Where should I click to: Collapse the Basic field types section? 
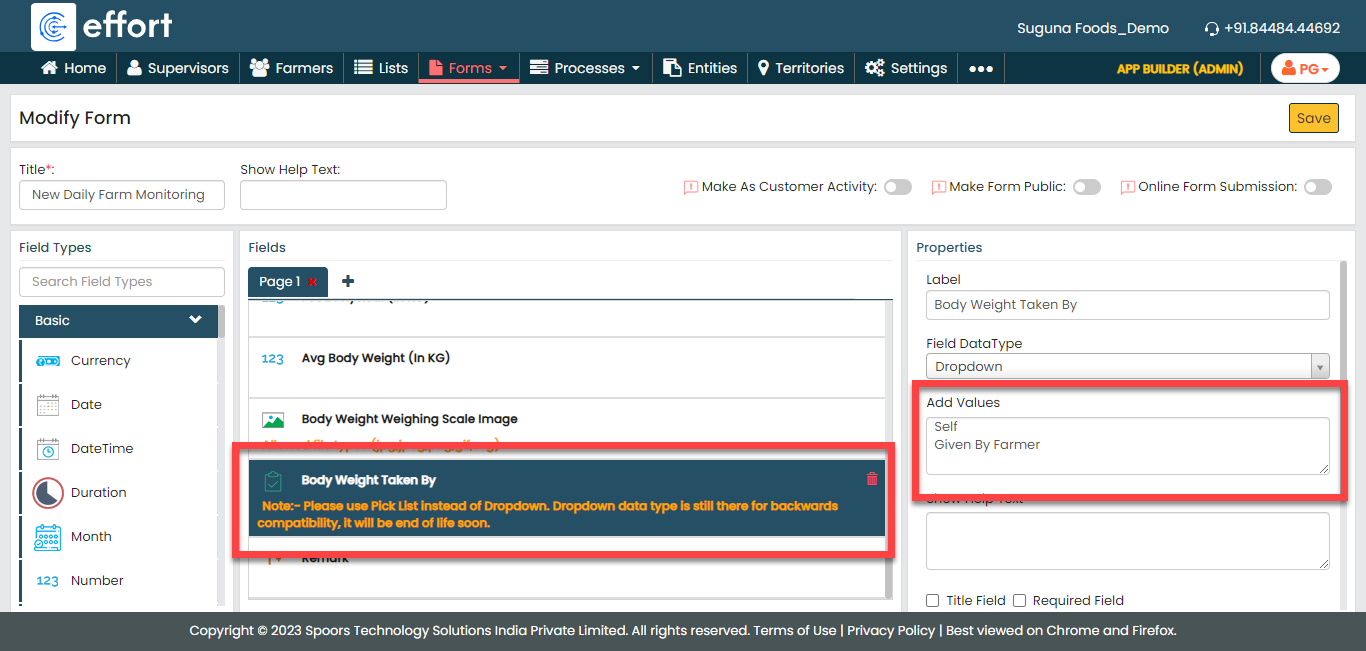click(195, 320)
